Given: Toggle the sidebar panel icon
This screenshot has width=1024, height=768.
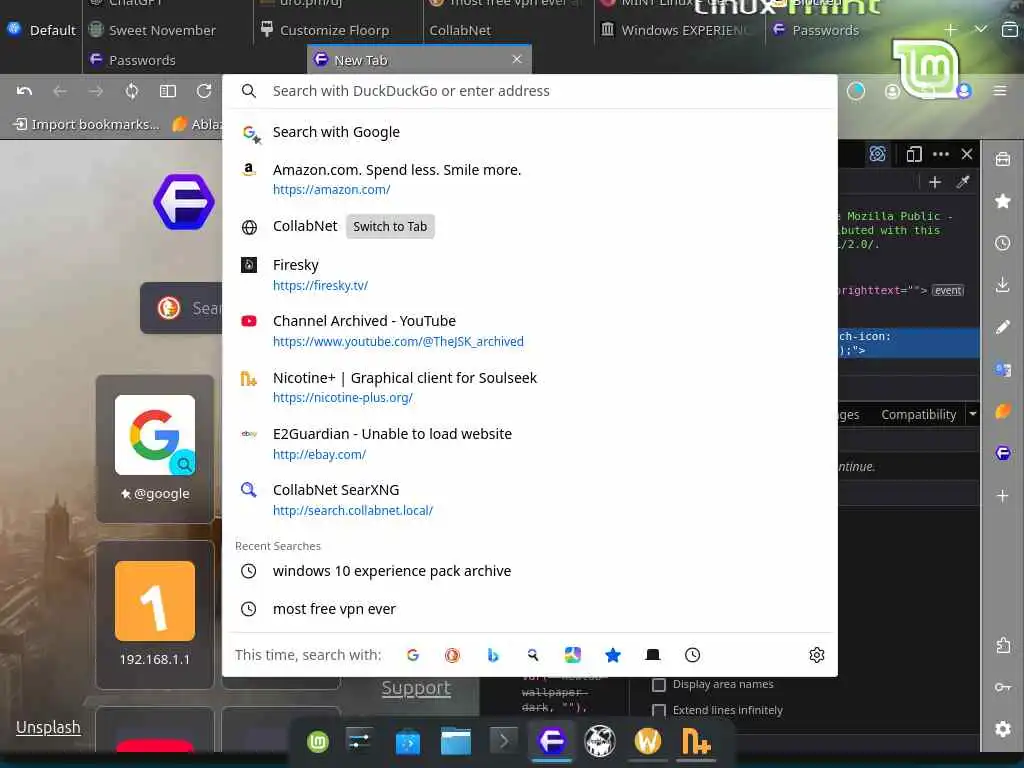Looking at the screenshot, I should click(168, 91).
